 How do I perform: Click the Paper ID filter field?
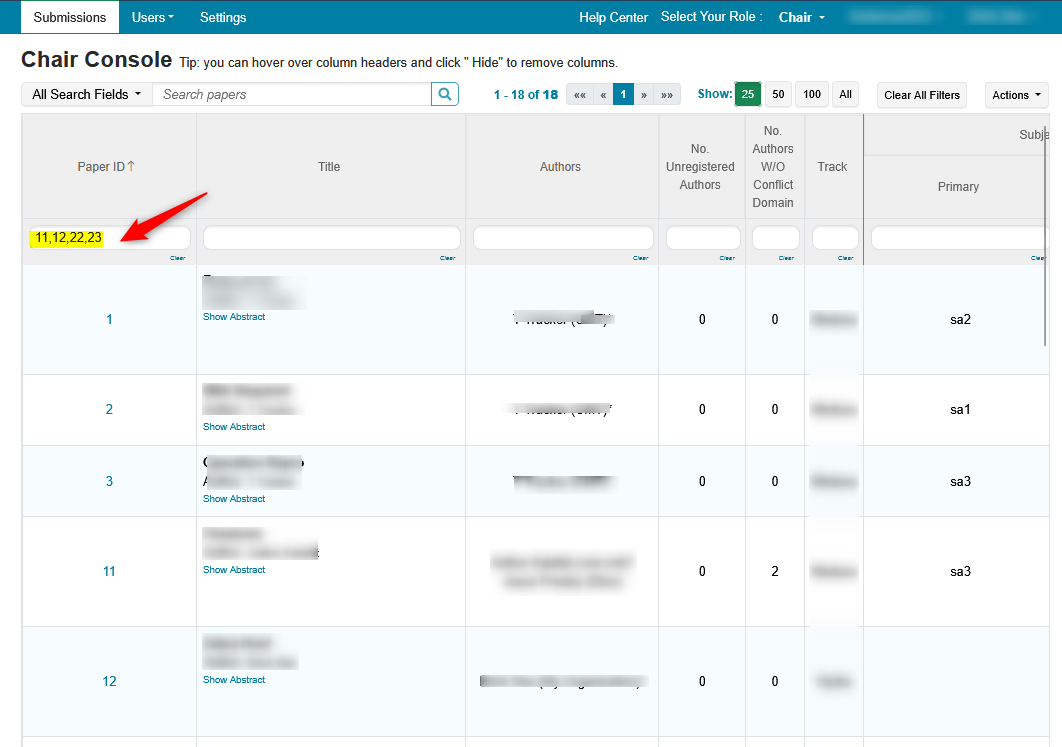[x=109, y=238]
